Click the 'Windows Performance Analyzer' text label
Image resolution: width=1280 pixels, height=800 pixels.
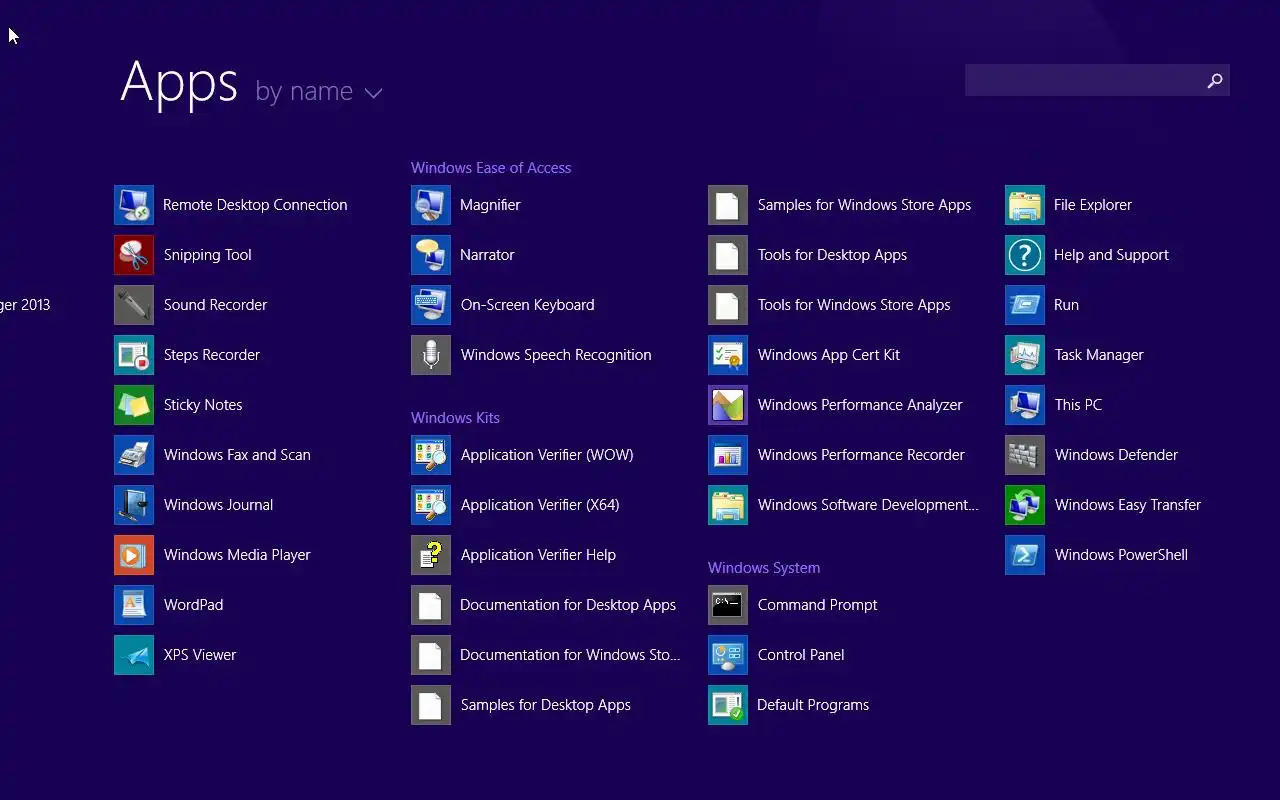click(860, 405)
